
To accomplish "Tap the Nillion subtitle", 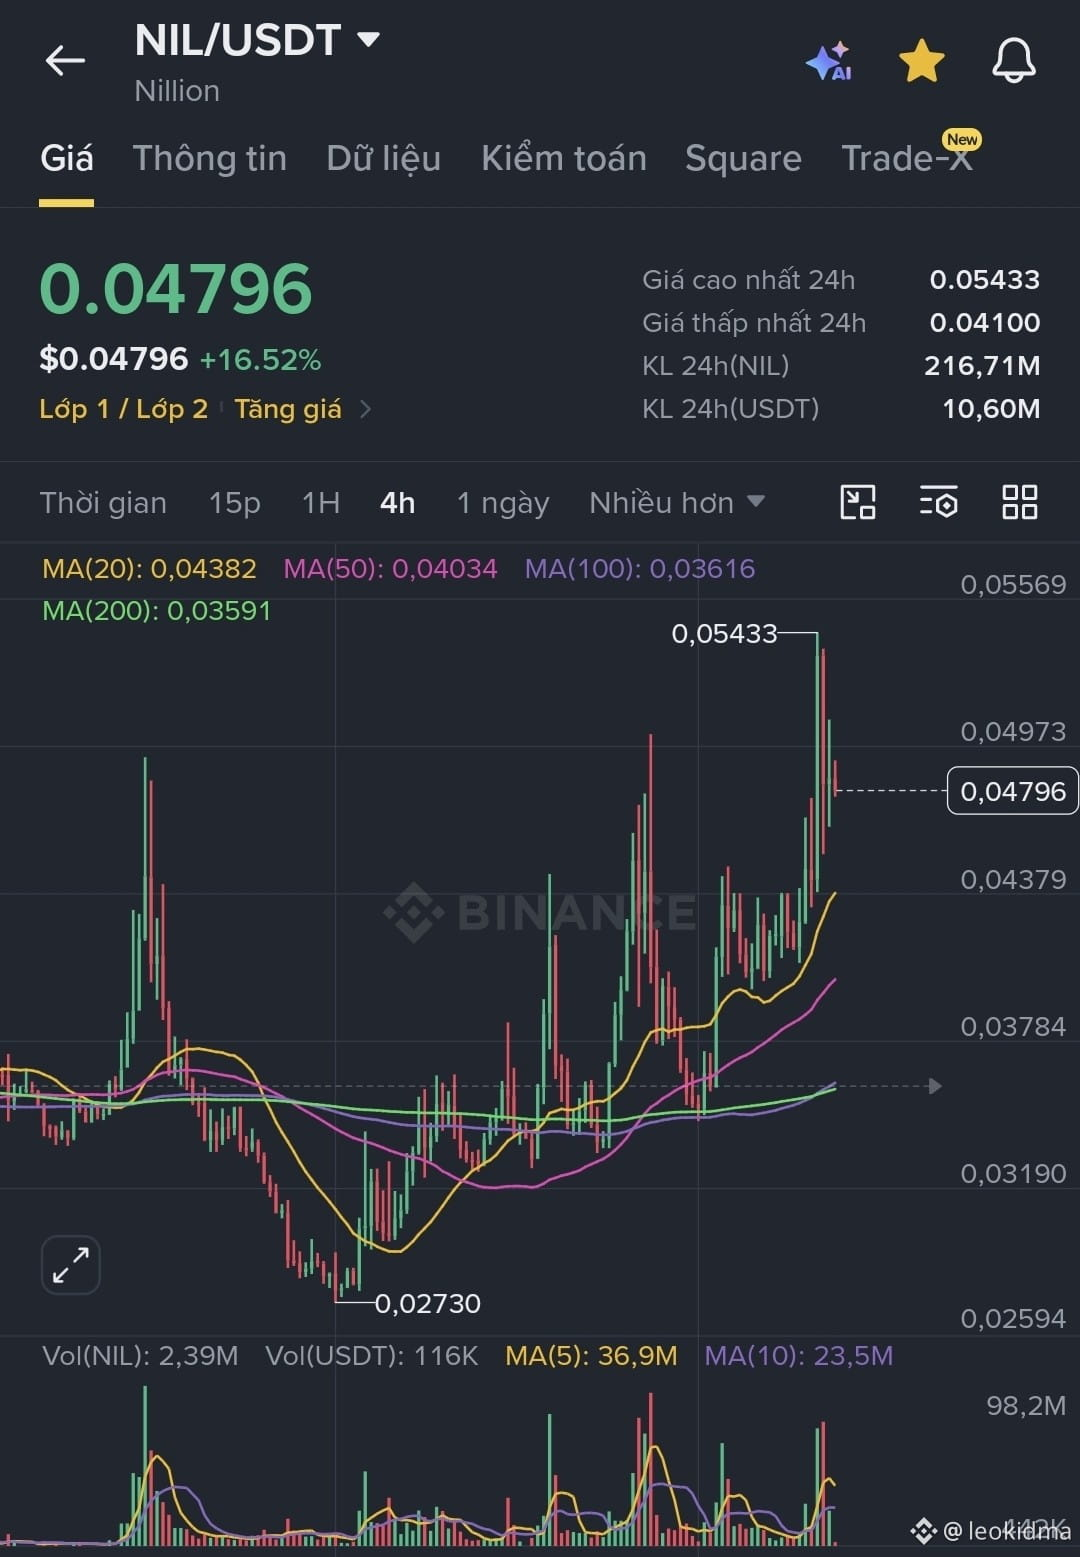I will coord(177,91).
